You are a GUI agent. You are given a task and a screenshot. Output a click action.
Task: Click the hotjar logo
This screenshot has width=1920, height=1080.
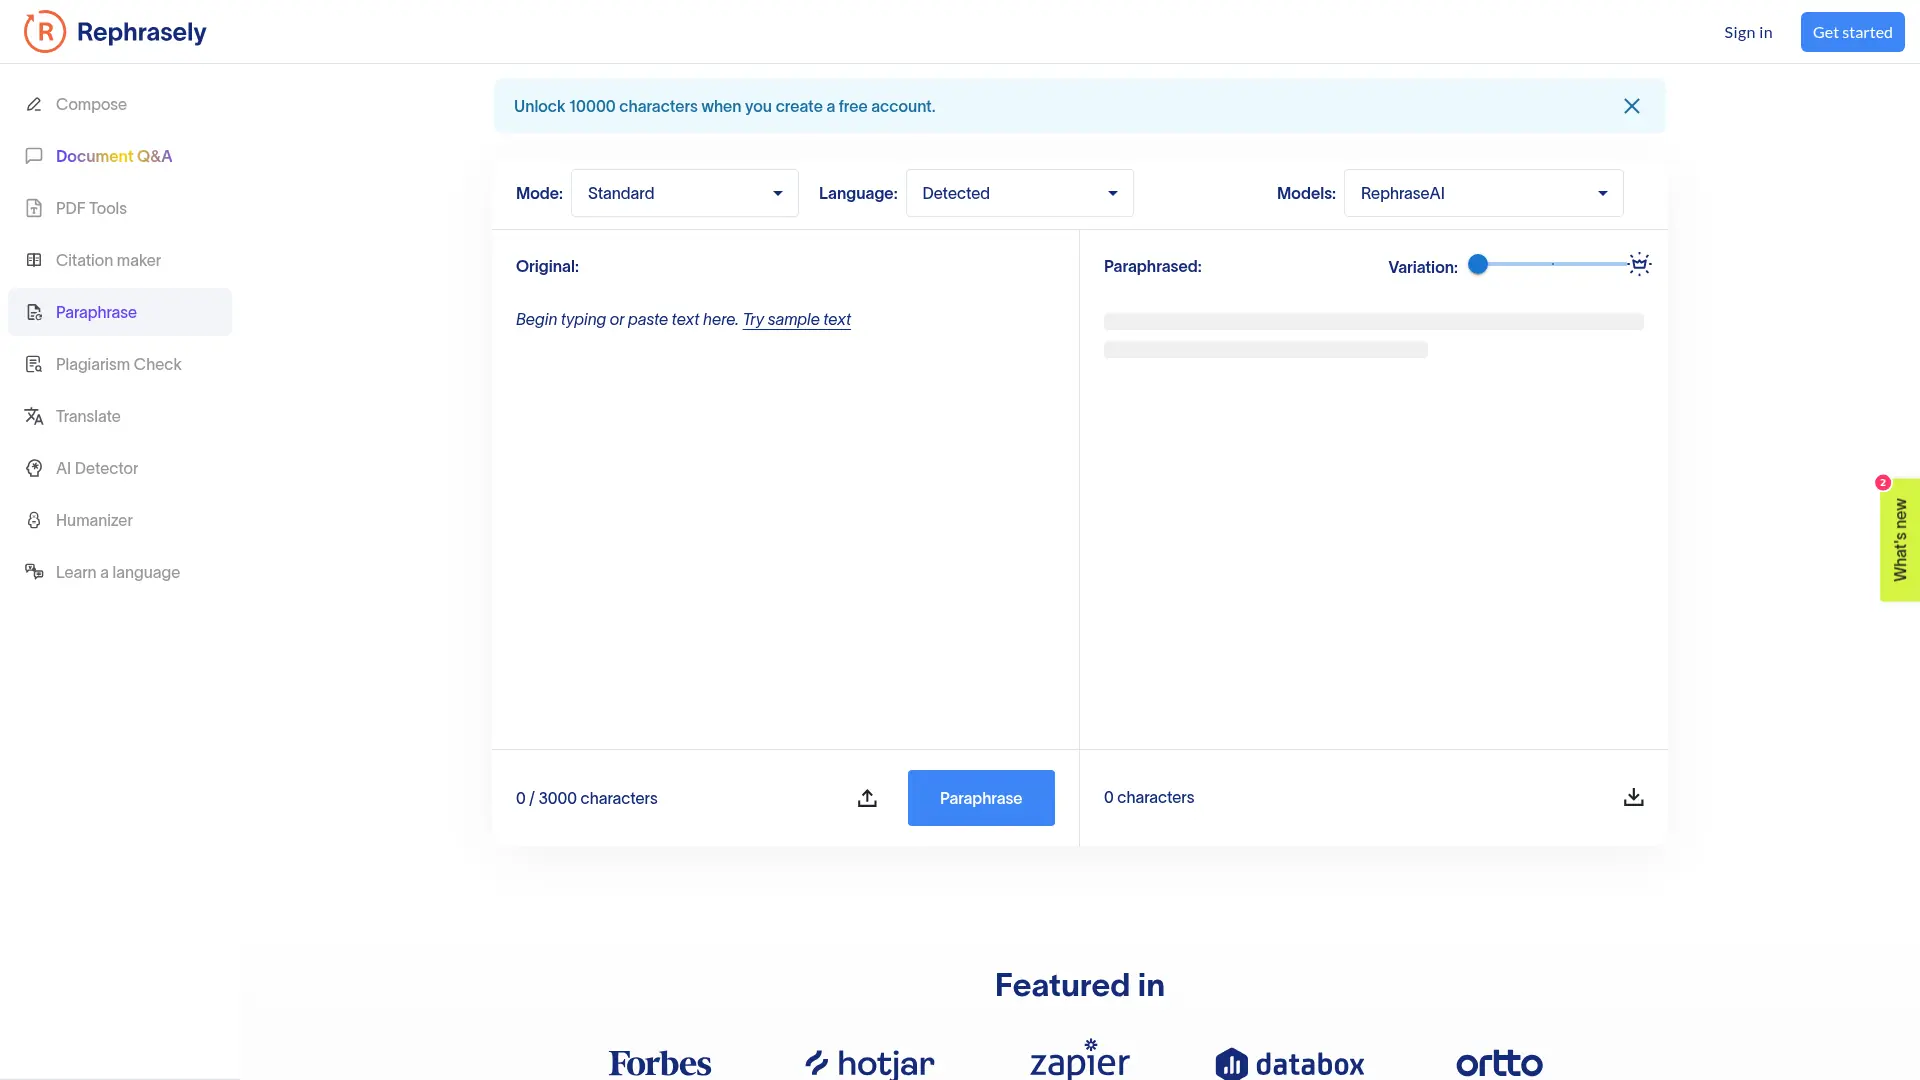[x=870, y=1063]
